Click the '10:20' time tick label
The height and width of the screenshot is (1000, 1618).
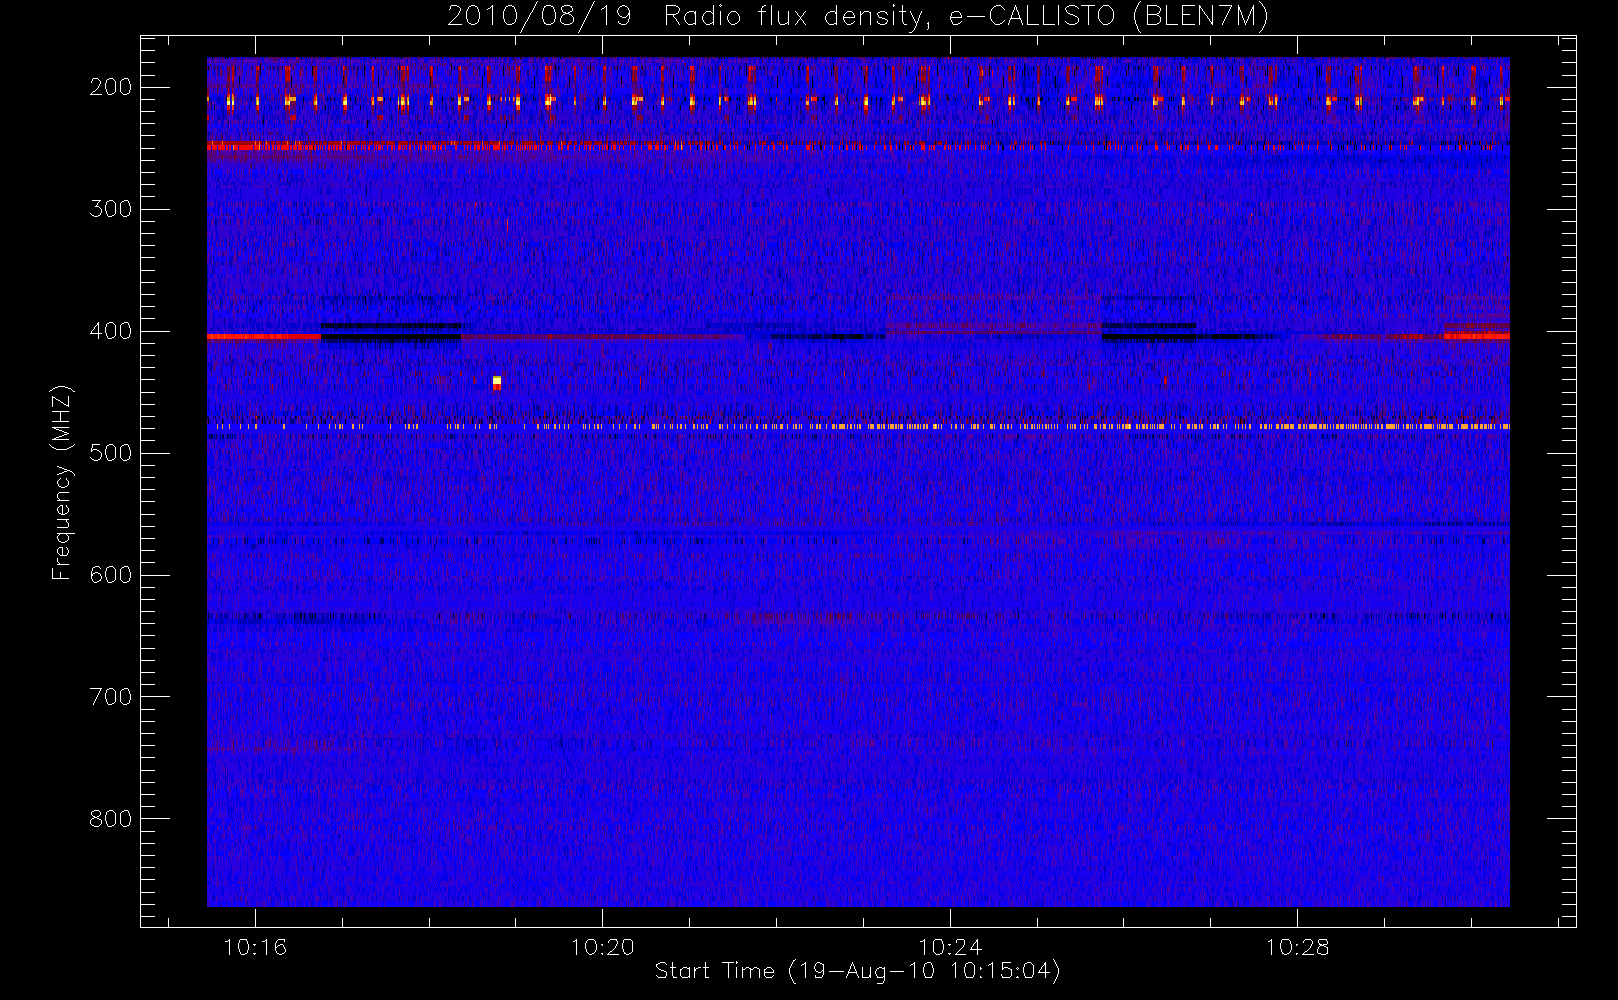click(603, 947)
